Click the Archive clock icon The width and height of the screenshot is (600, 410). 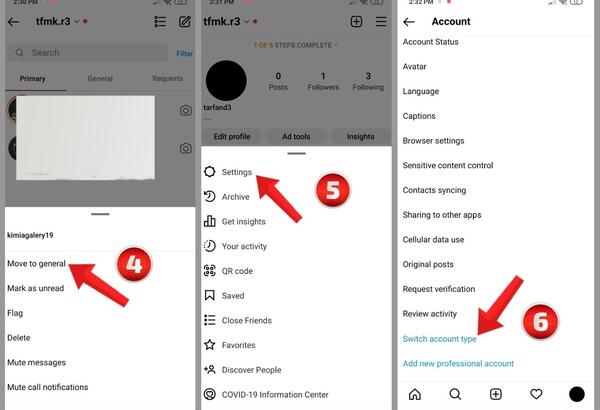(x=210, y=196)
